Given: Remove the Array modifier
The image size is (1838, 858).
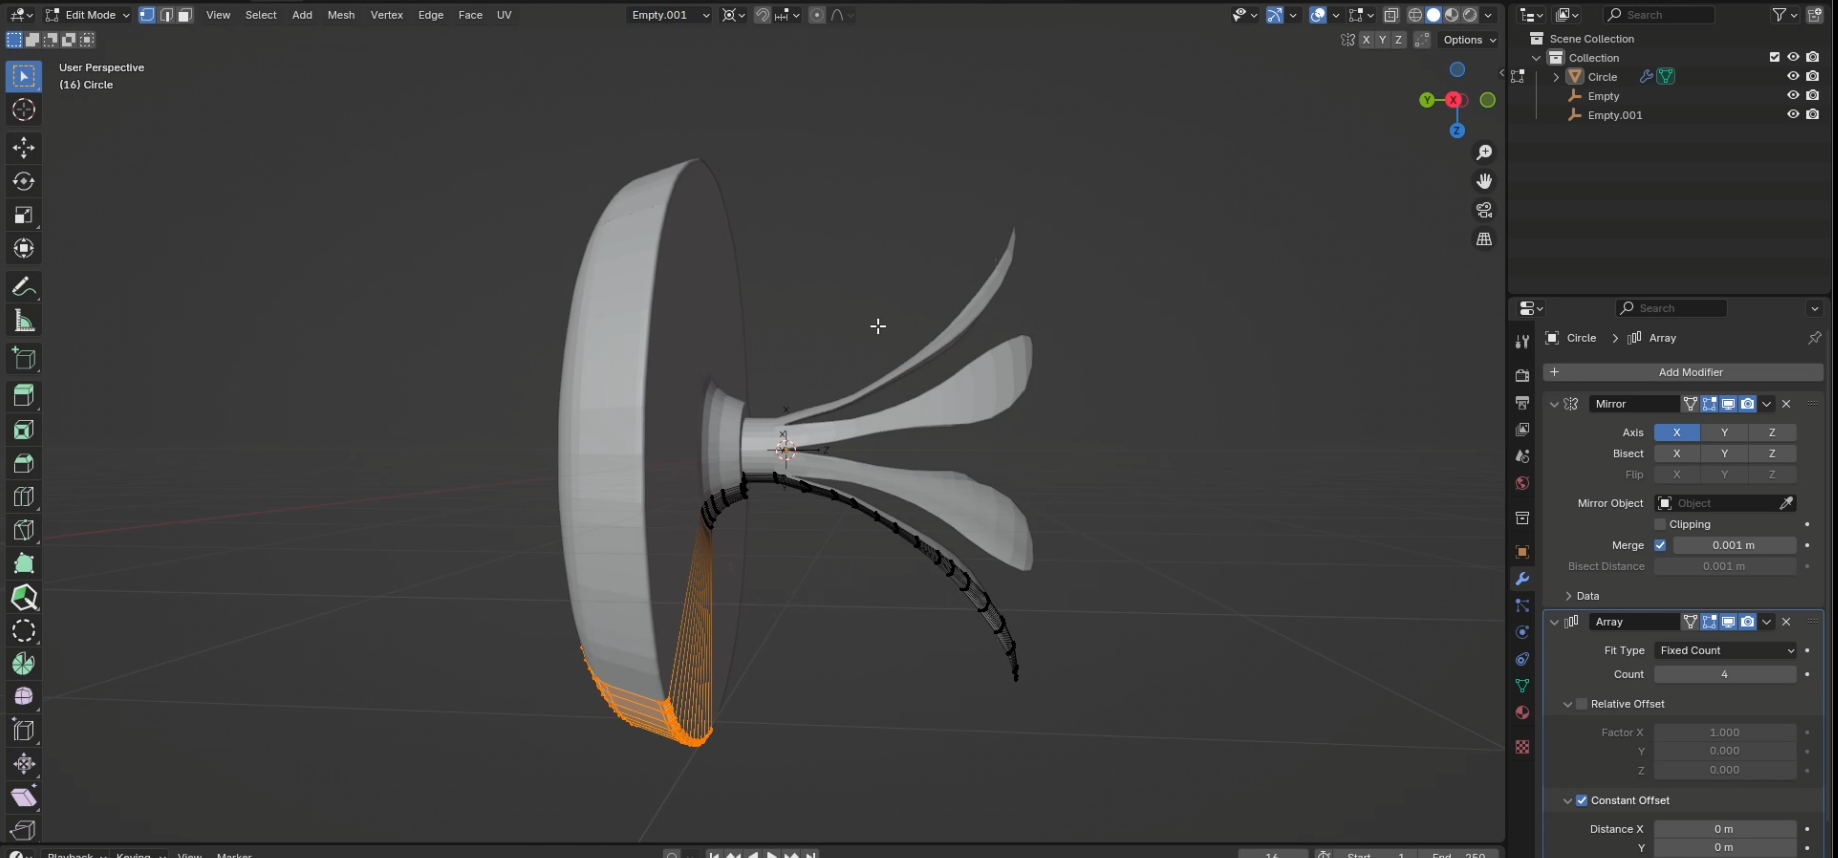Looking at the screenshot, I should click(1786, 622).
